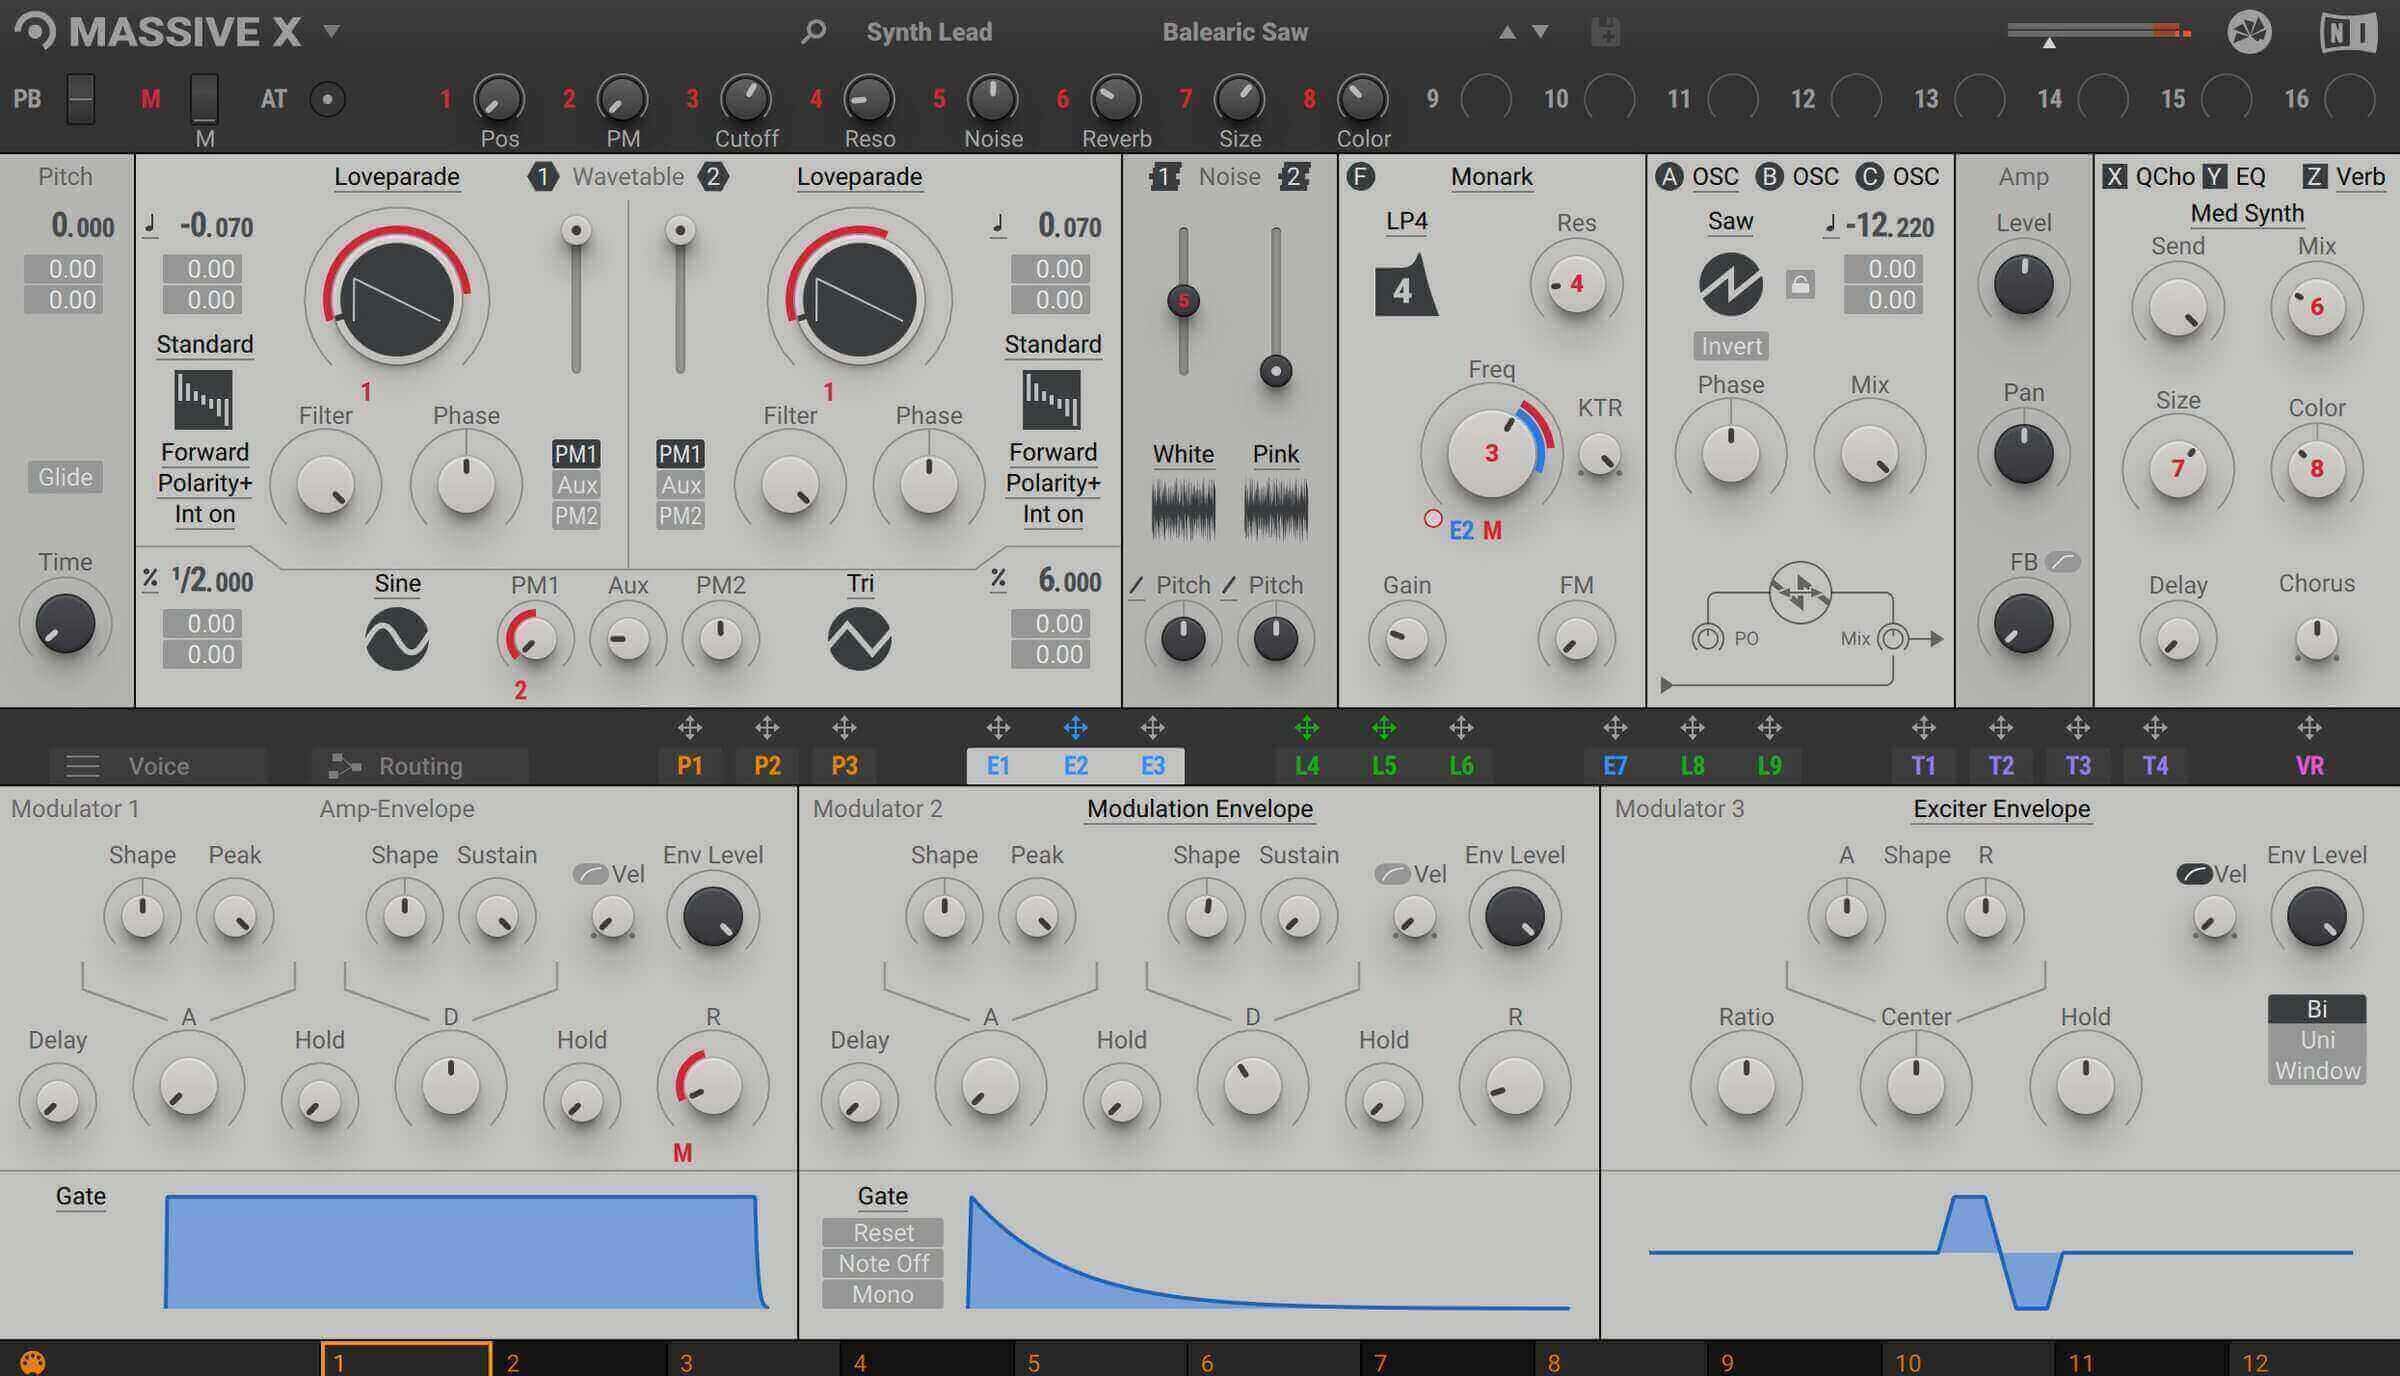Image resolution: width=2400 pixels, height=1376 pixels.
Task: Click the insert effect routing icon
Action: (x=1799, y=592)
